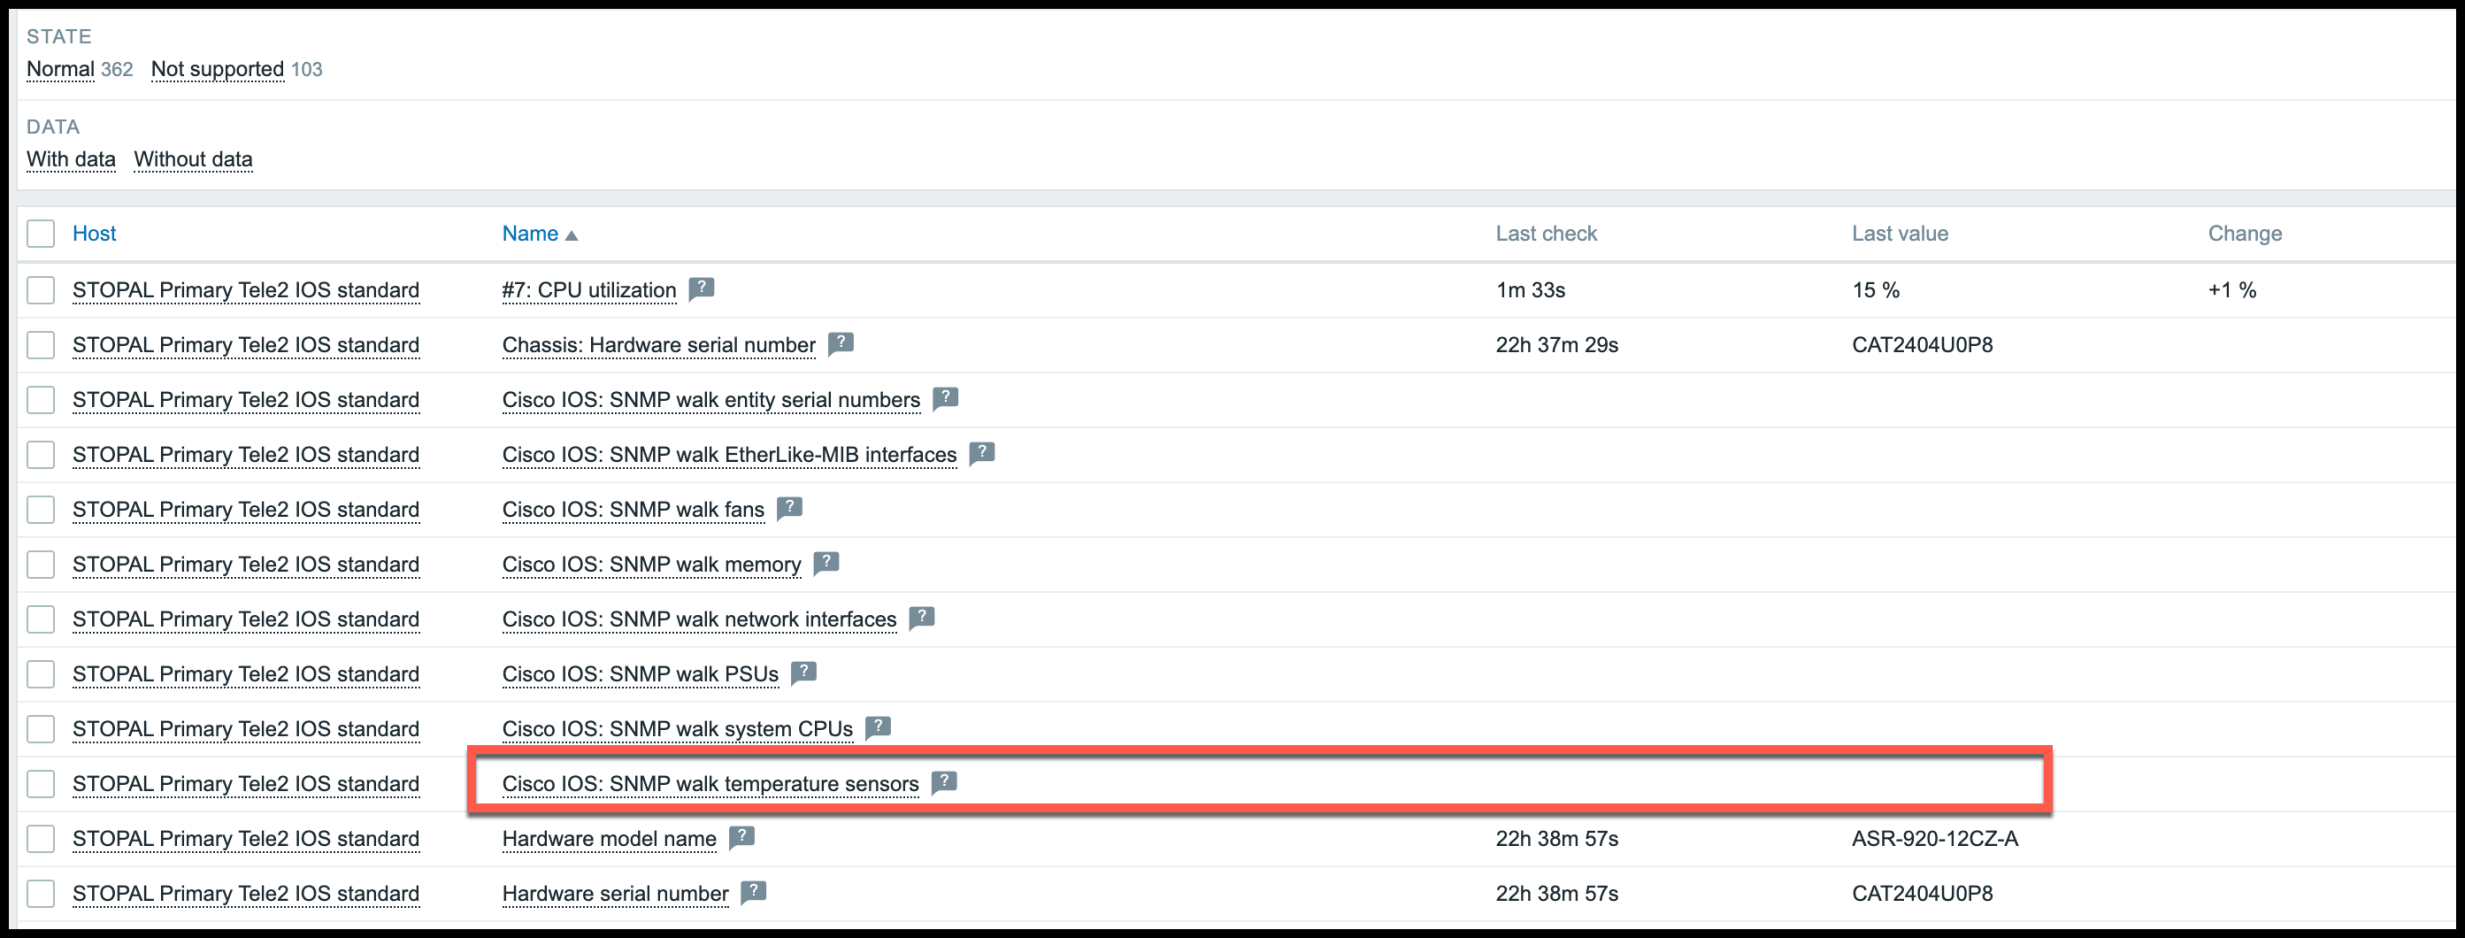Open Cisco IOS: SNMP walk entity serial numbers

710,400
